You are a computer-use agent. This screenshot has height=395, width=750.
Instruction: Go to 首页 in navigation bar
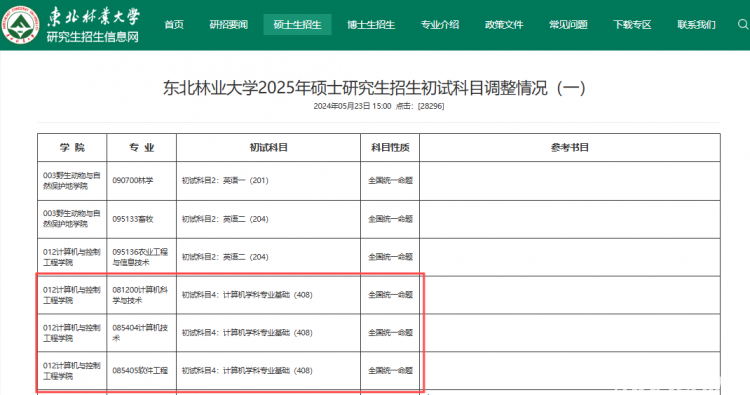[x=174, y=25]
